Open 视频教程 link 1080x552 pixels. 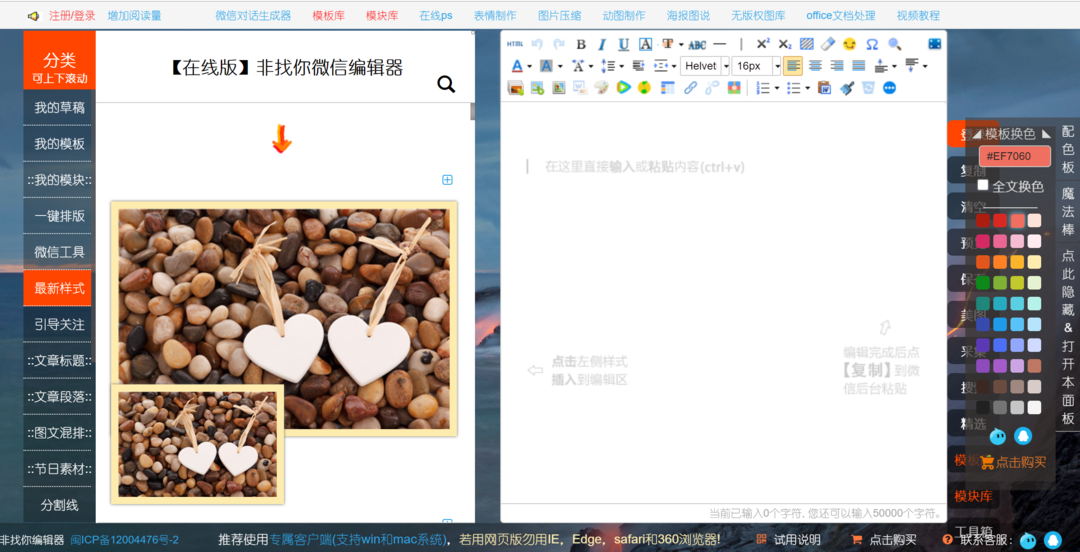click(918, 15)
